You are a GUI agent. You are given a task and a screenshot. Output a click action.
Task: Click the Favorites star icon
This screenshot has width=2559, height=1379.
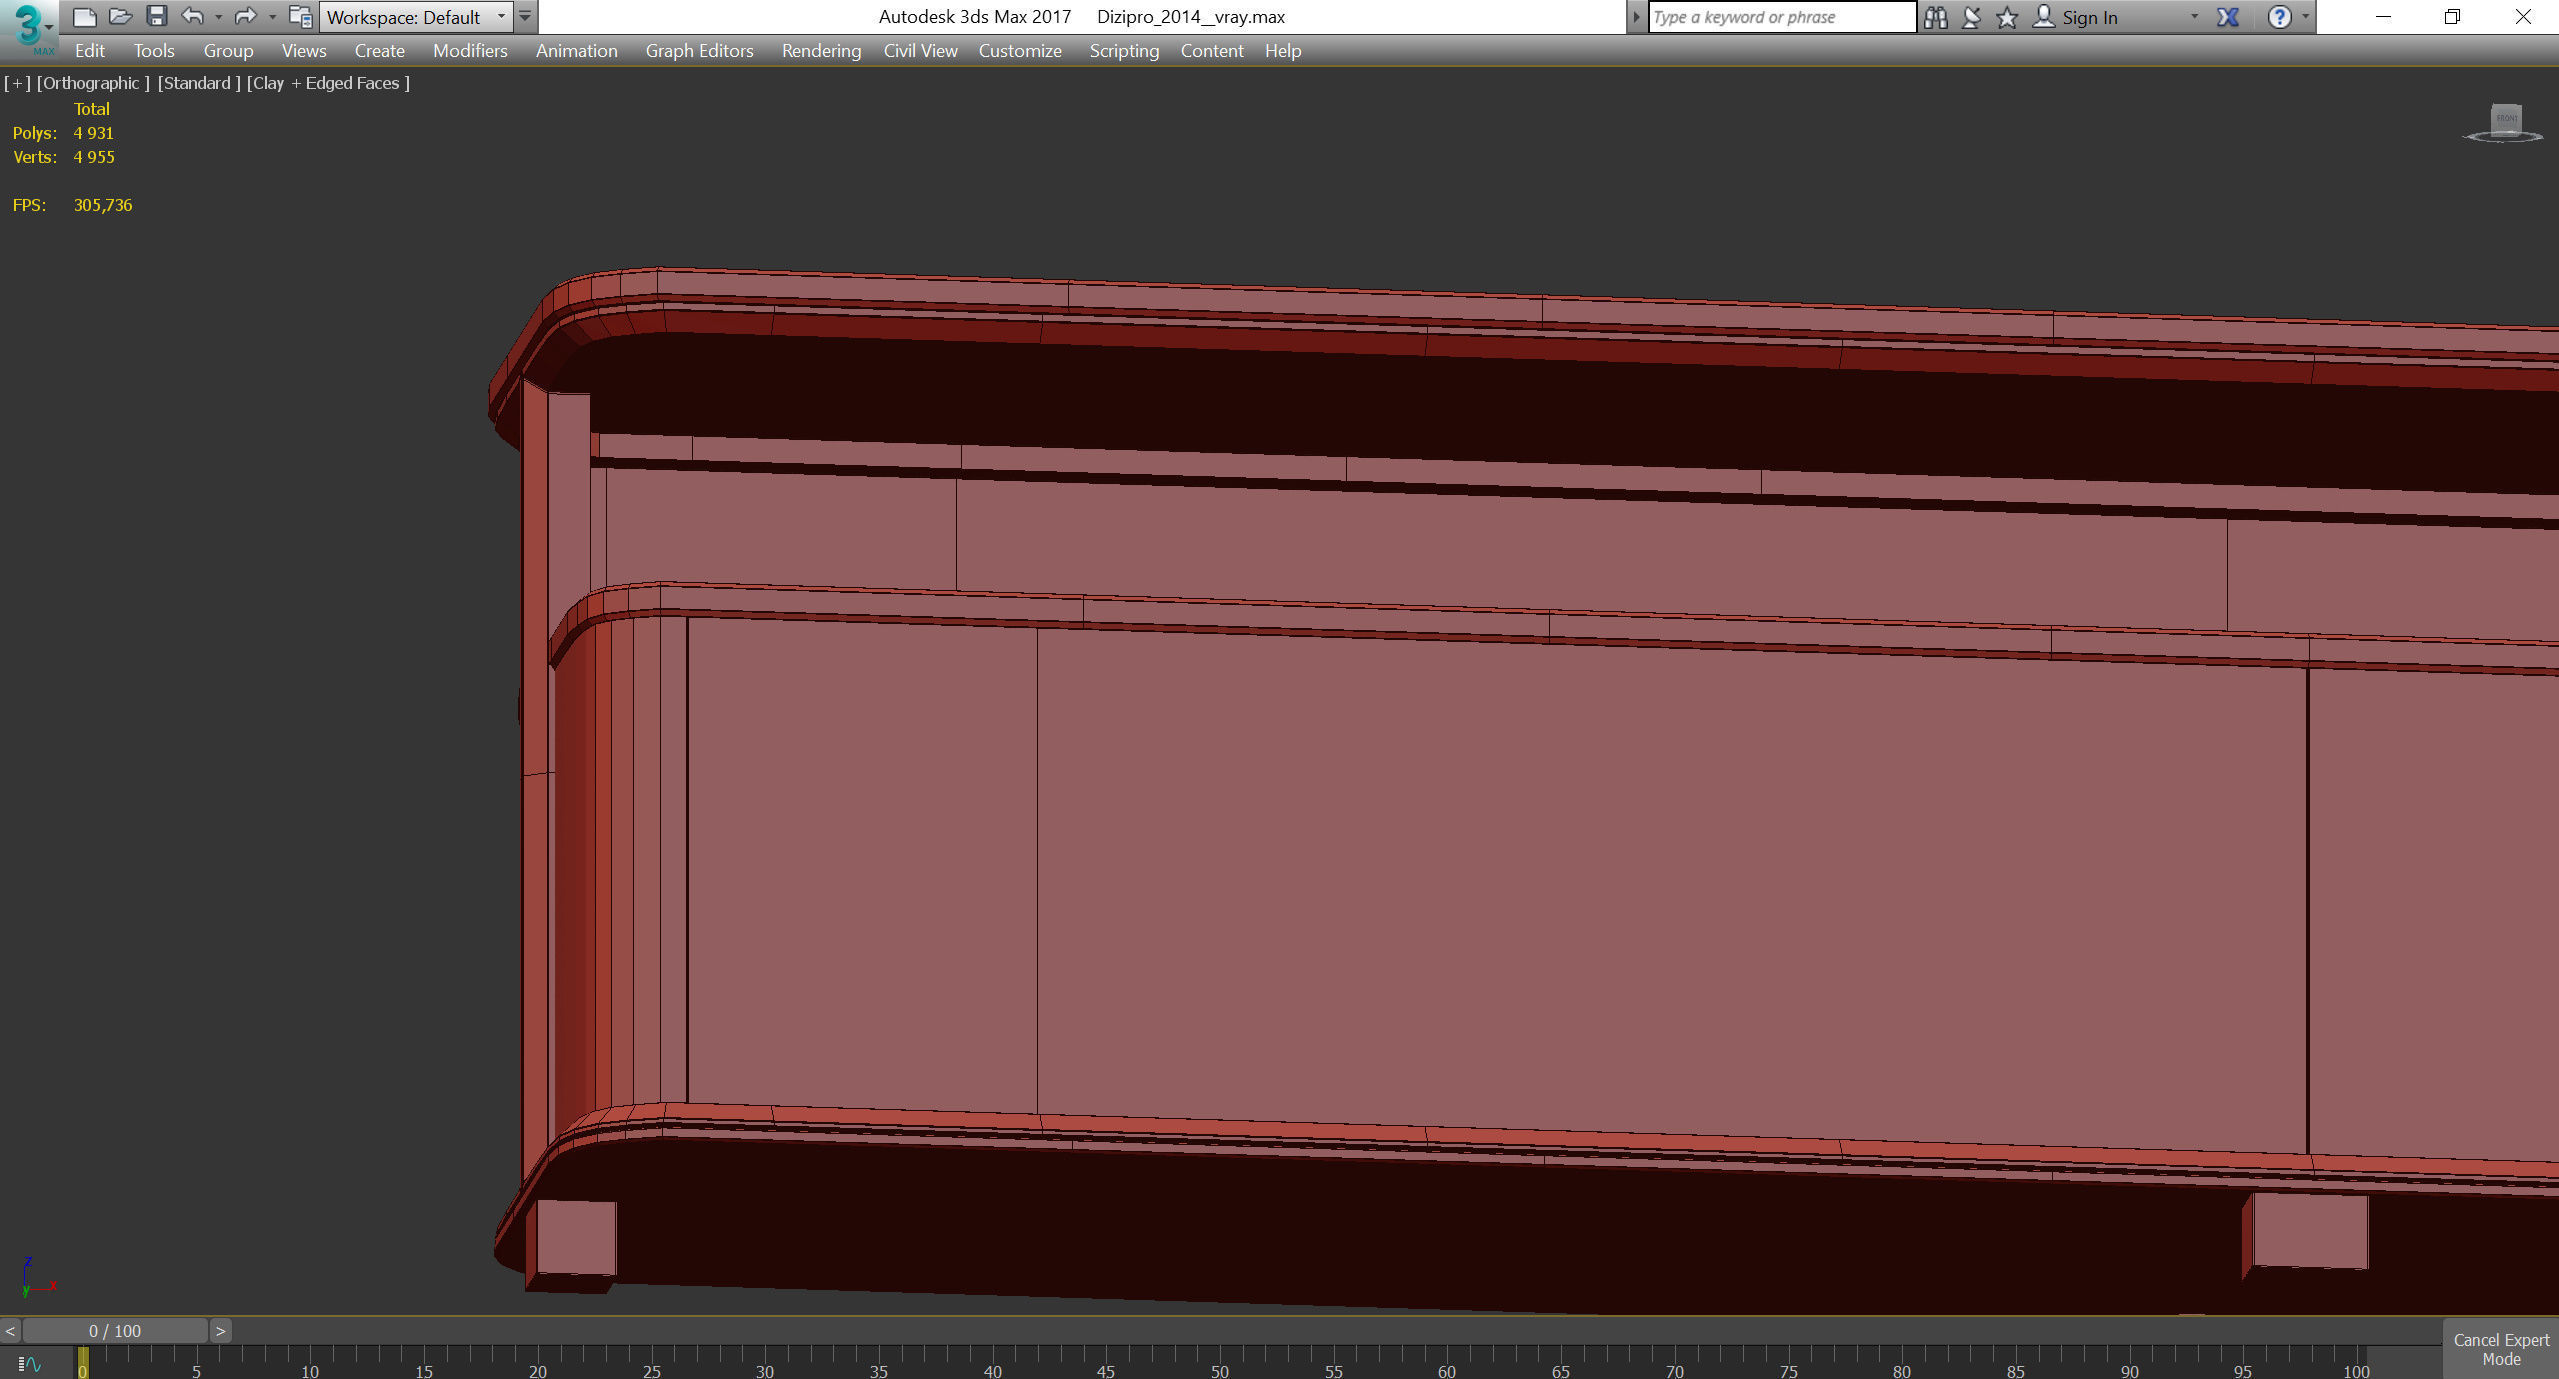(2007, 17)
